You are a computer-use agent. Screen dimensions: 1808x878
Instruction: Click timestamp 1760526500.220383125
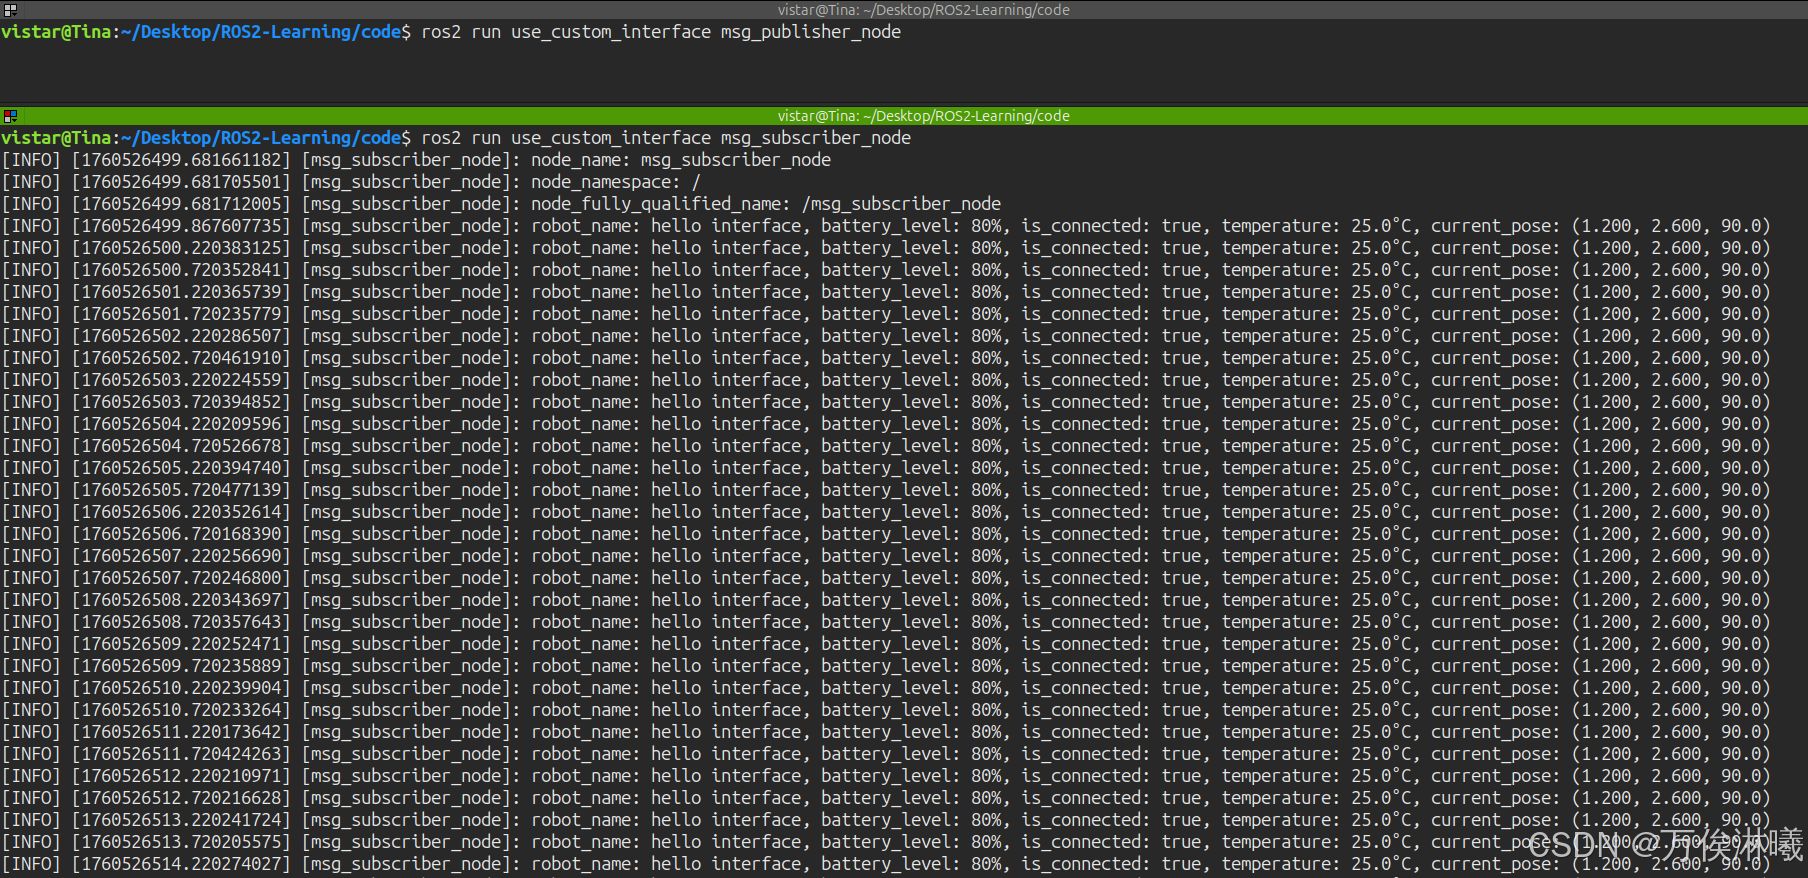(181, 248)
